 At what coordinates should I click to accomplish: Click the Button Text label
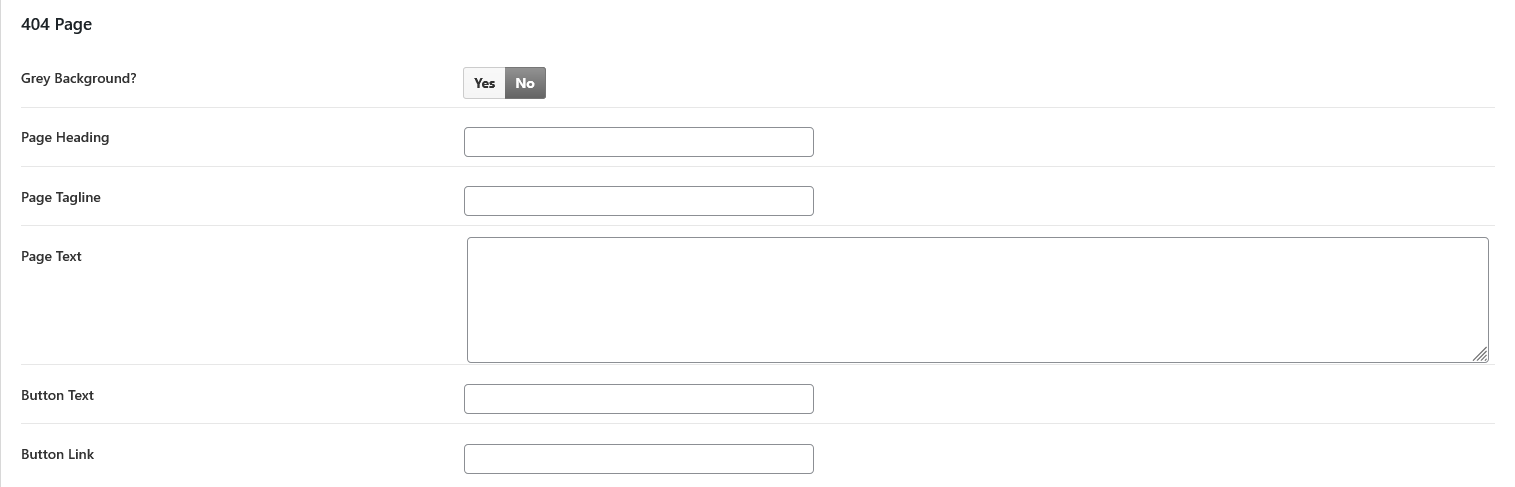(x=57, y=395)
